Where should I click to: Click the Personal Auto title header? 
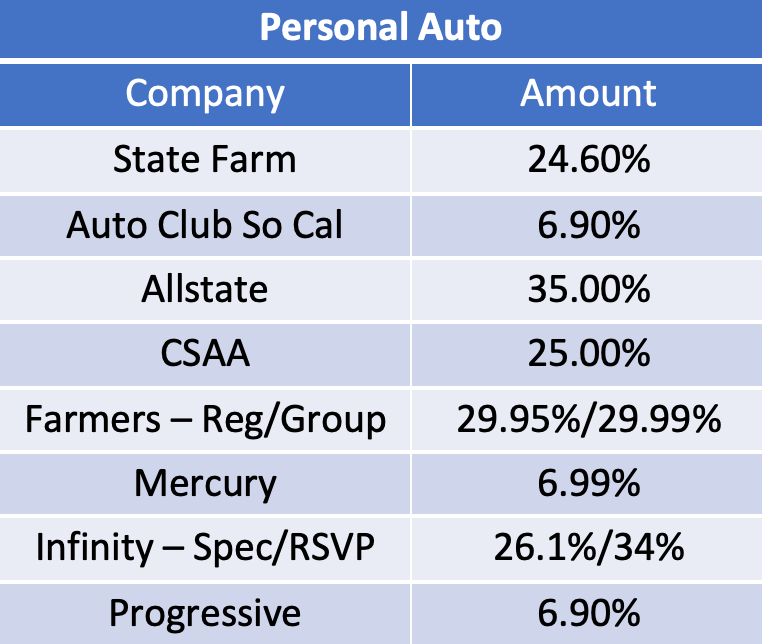(x=381, y=29)
